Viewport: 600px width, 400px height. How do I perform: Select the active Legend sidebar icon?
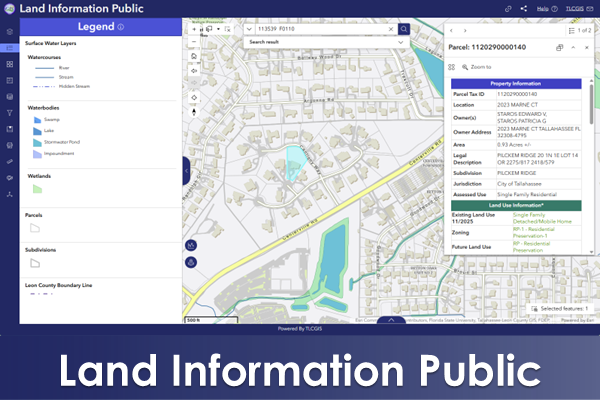tap(10, 48)
